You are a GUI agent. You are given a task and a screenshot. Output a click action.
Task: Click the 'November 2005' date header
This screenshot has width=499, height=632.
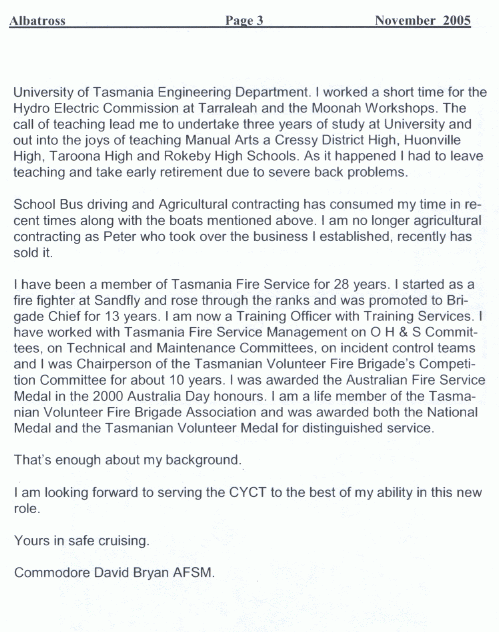[423, 21]
